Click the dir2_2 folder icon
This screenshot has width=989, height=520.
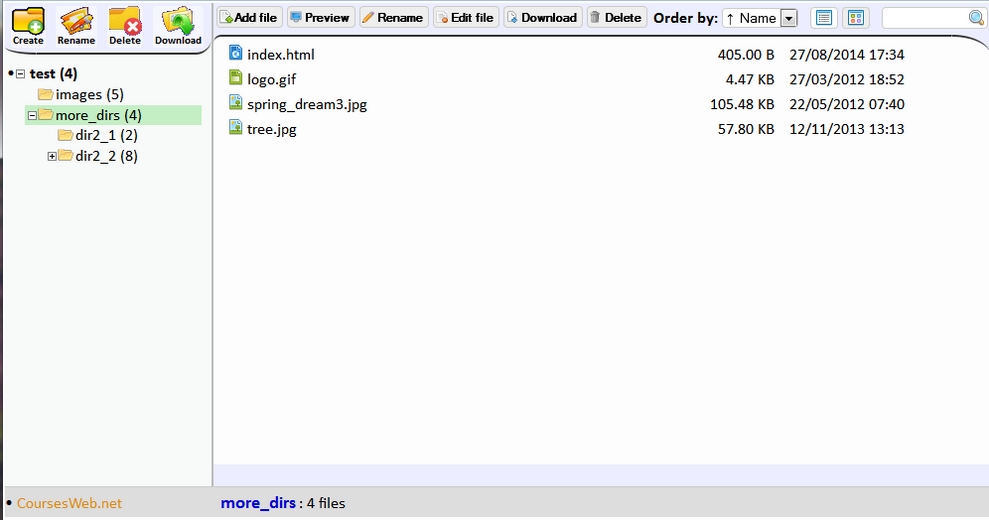[x=66, y=156]
